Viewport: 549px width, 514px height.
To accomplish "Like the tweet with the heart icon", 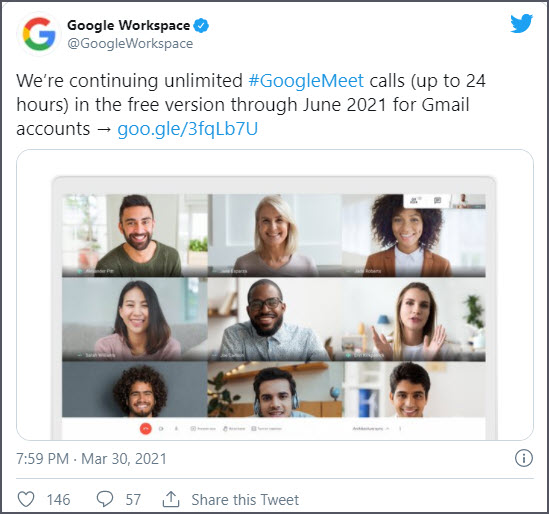I will pos(26,499).
